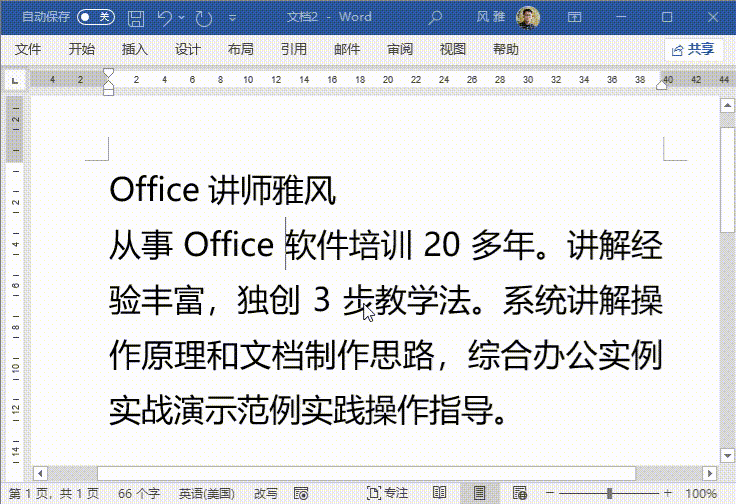The image size is (736, 504).
Task: Open the 开始 (Home) ribbon tab
Action: pyautogui.click(x=82, y=49)
